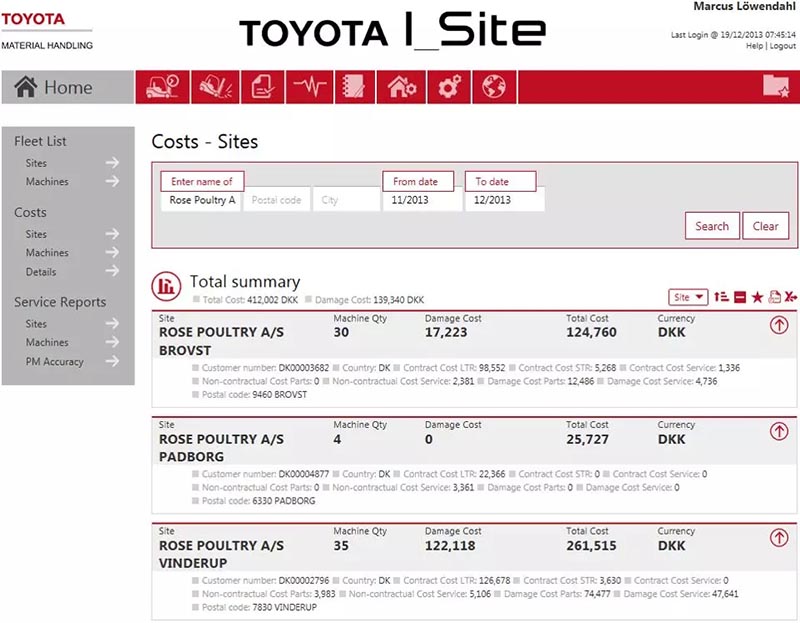This screenshot has height=623, width=800.
Task: Collapse the ROSE POULTRY A/S BROVST row
Action: [779, 325]
